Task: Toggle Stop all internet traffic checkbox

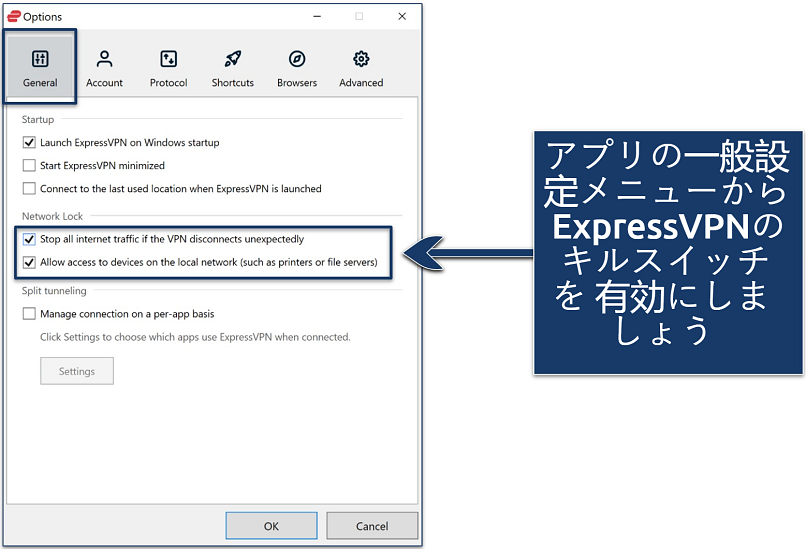Action: coord(29,239)
